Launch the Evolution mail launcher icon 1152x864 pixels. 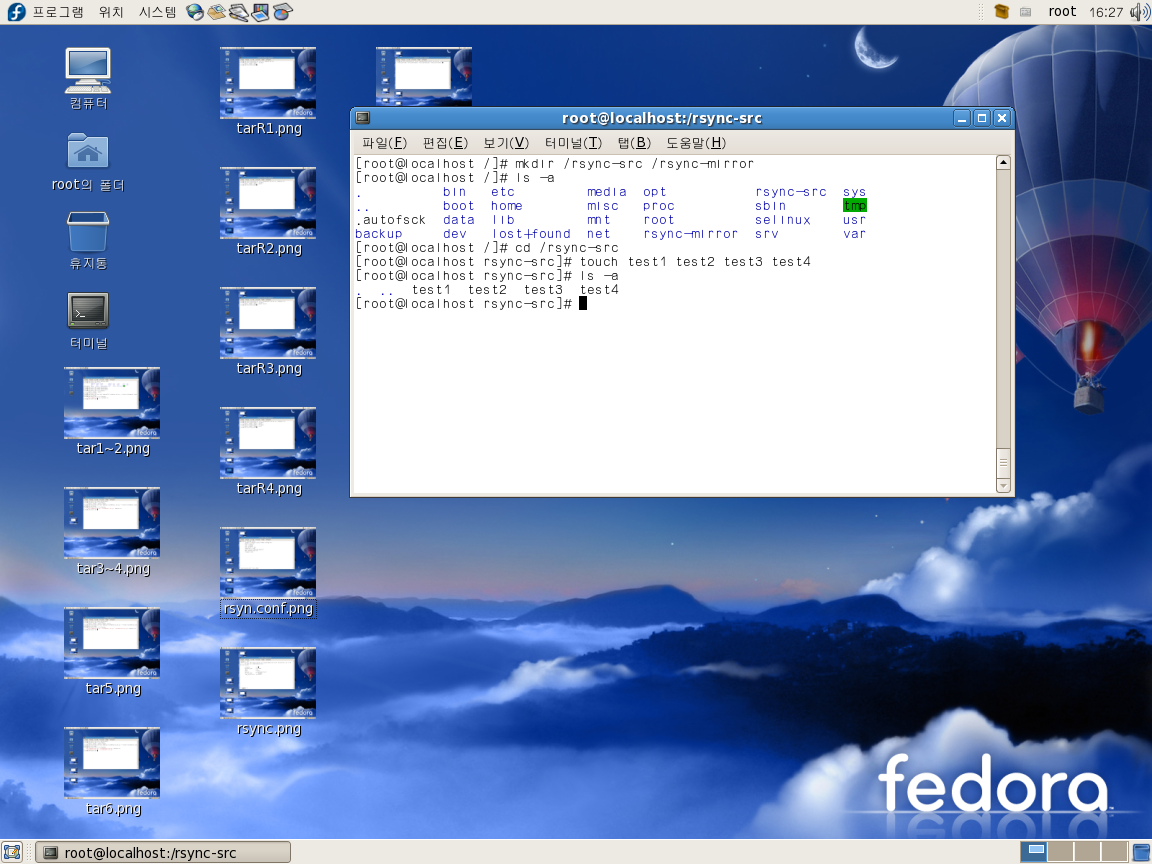pyautogui.click(x=217, y=12)
